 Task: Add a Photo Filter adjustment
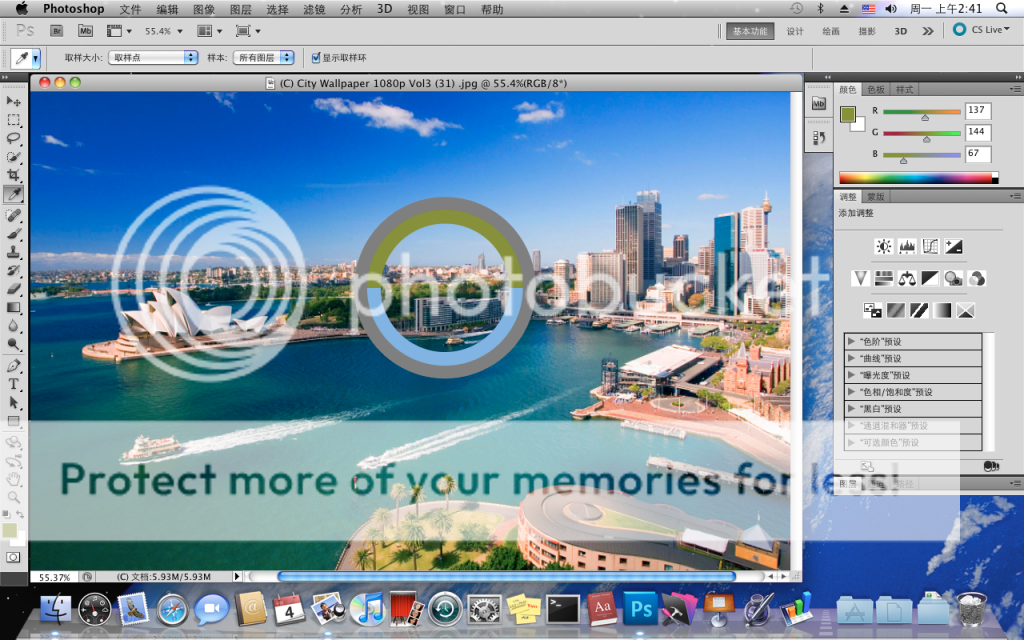pos(953,278)
